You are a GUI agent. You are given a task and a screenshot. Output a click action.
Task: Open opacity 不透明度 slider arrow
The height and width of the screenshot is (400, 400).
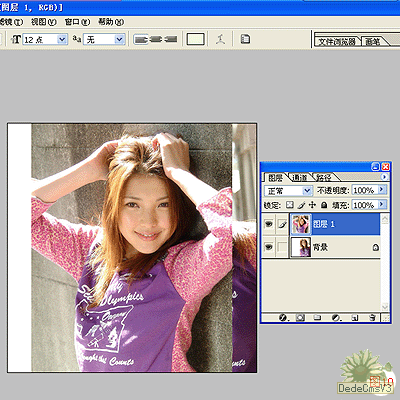pyautogui.click(x=382, y=190)
